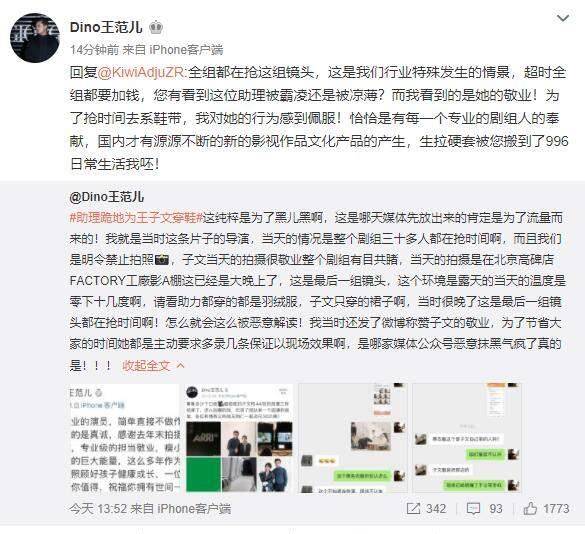Click the camera emoji in post text
This screenshot has width=585, height=534.
click(x=162, y=259)
